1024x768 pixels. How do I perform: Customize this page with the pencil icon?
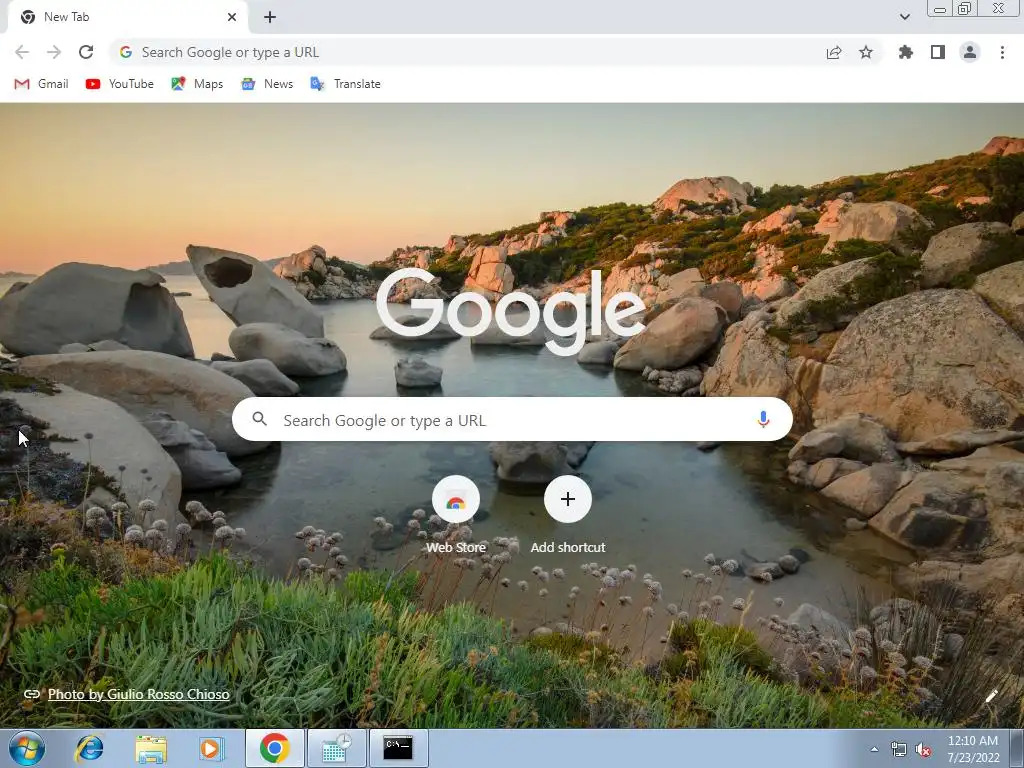click(992, 696)
